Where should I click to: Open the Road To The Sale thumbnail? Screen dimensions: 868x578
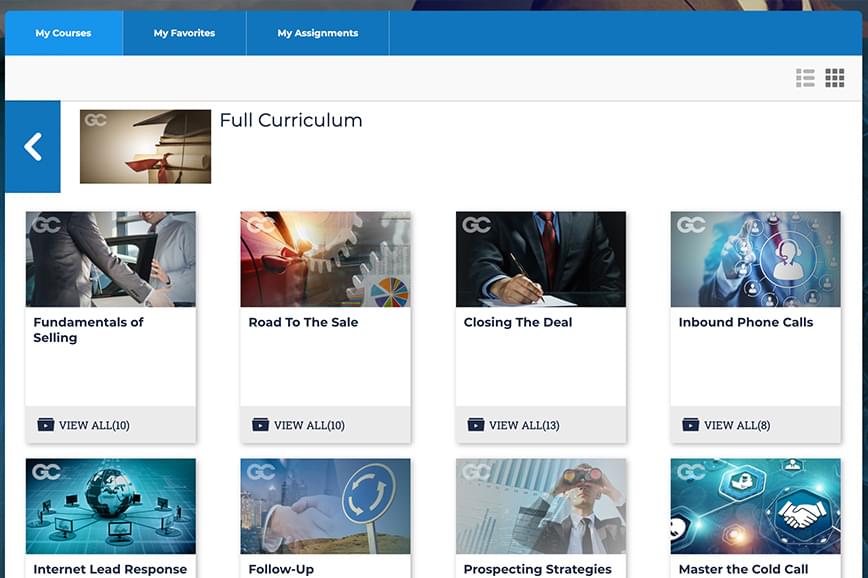point(326,259)
